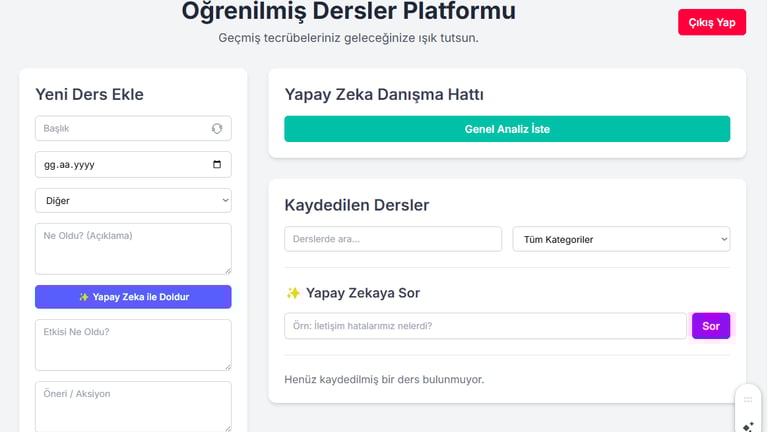The width and height of the screenshot is (768, 432).
Task: Submit question with the Sor button
Action: coord(711,326)
